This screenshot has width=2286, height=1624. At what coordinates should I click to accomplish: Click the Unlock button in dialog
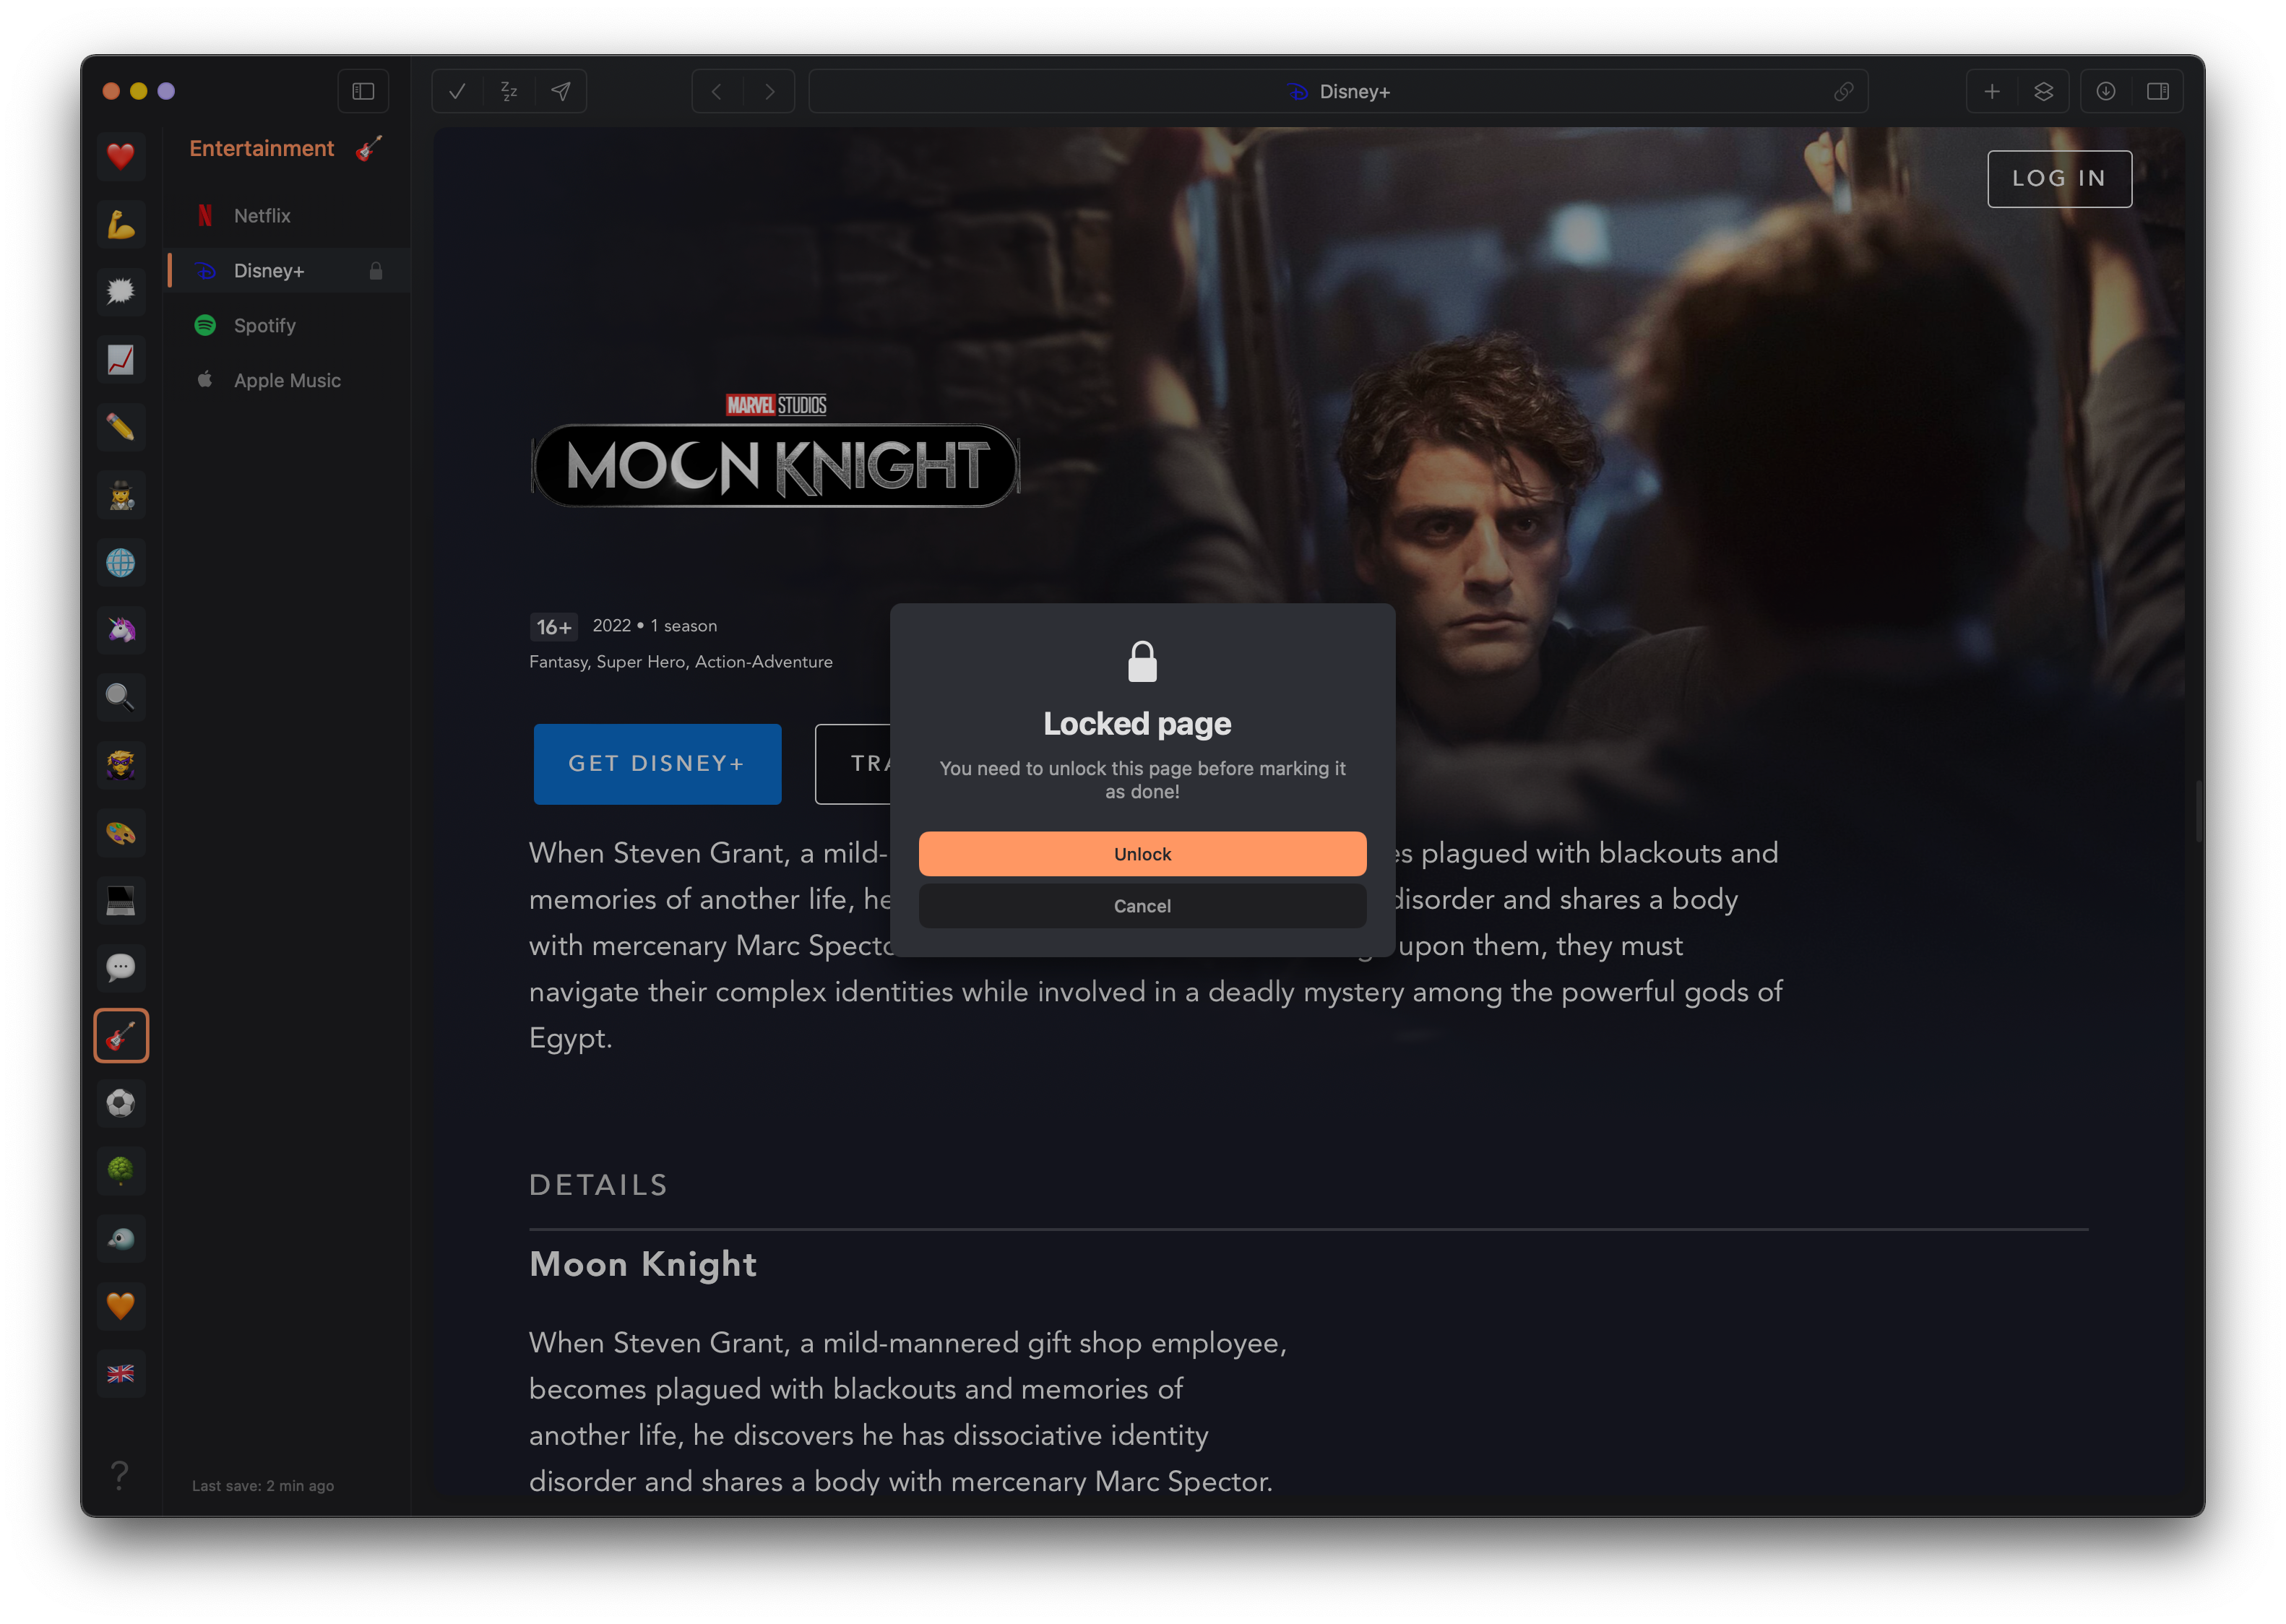[1142, 854]
